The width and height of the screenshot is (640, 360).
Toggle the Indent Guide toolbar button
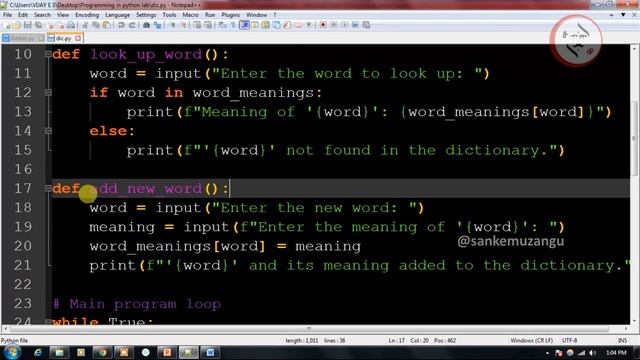[x=245, y=25]
